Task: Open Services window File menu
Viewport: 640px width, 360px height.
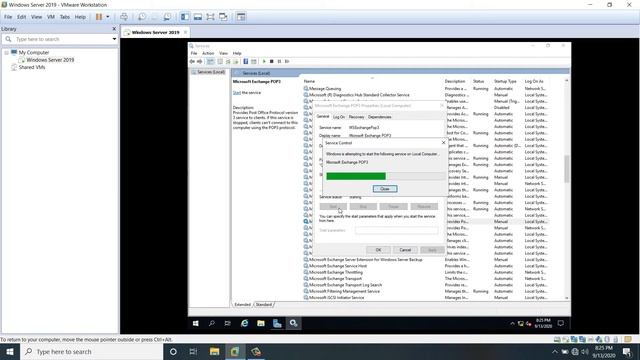Action: (194, 53)
